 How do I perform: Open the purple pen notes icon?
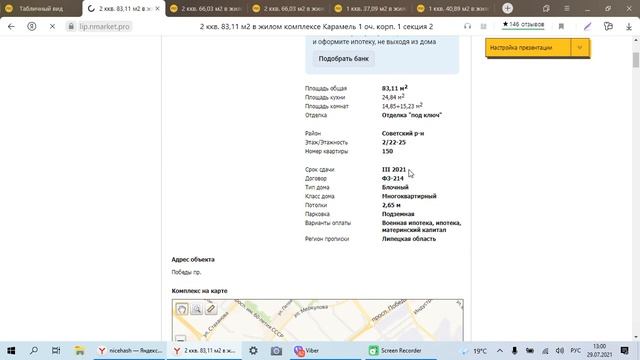coord(587,27)
